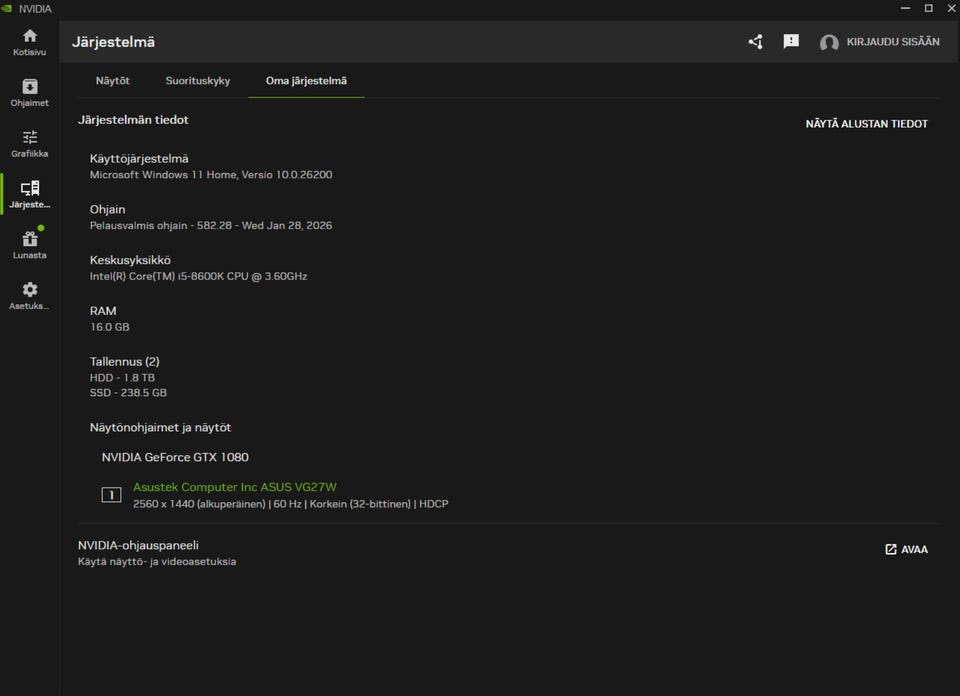Viewport: 960px width, 696px height.
Task: Open Asetukset settings gear
Action: pyautogui.click(x=30, y=290)
